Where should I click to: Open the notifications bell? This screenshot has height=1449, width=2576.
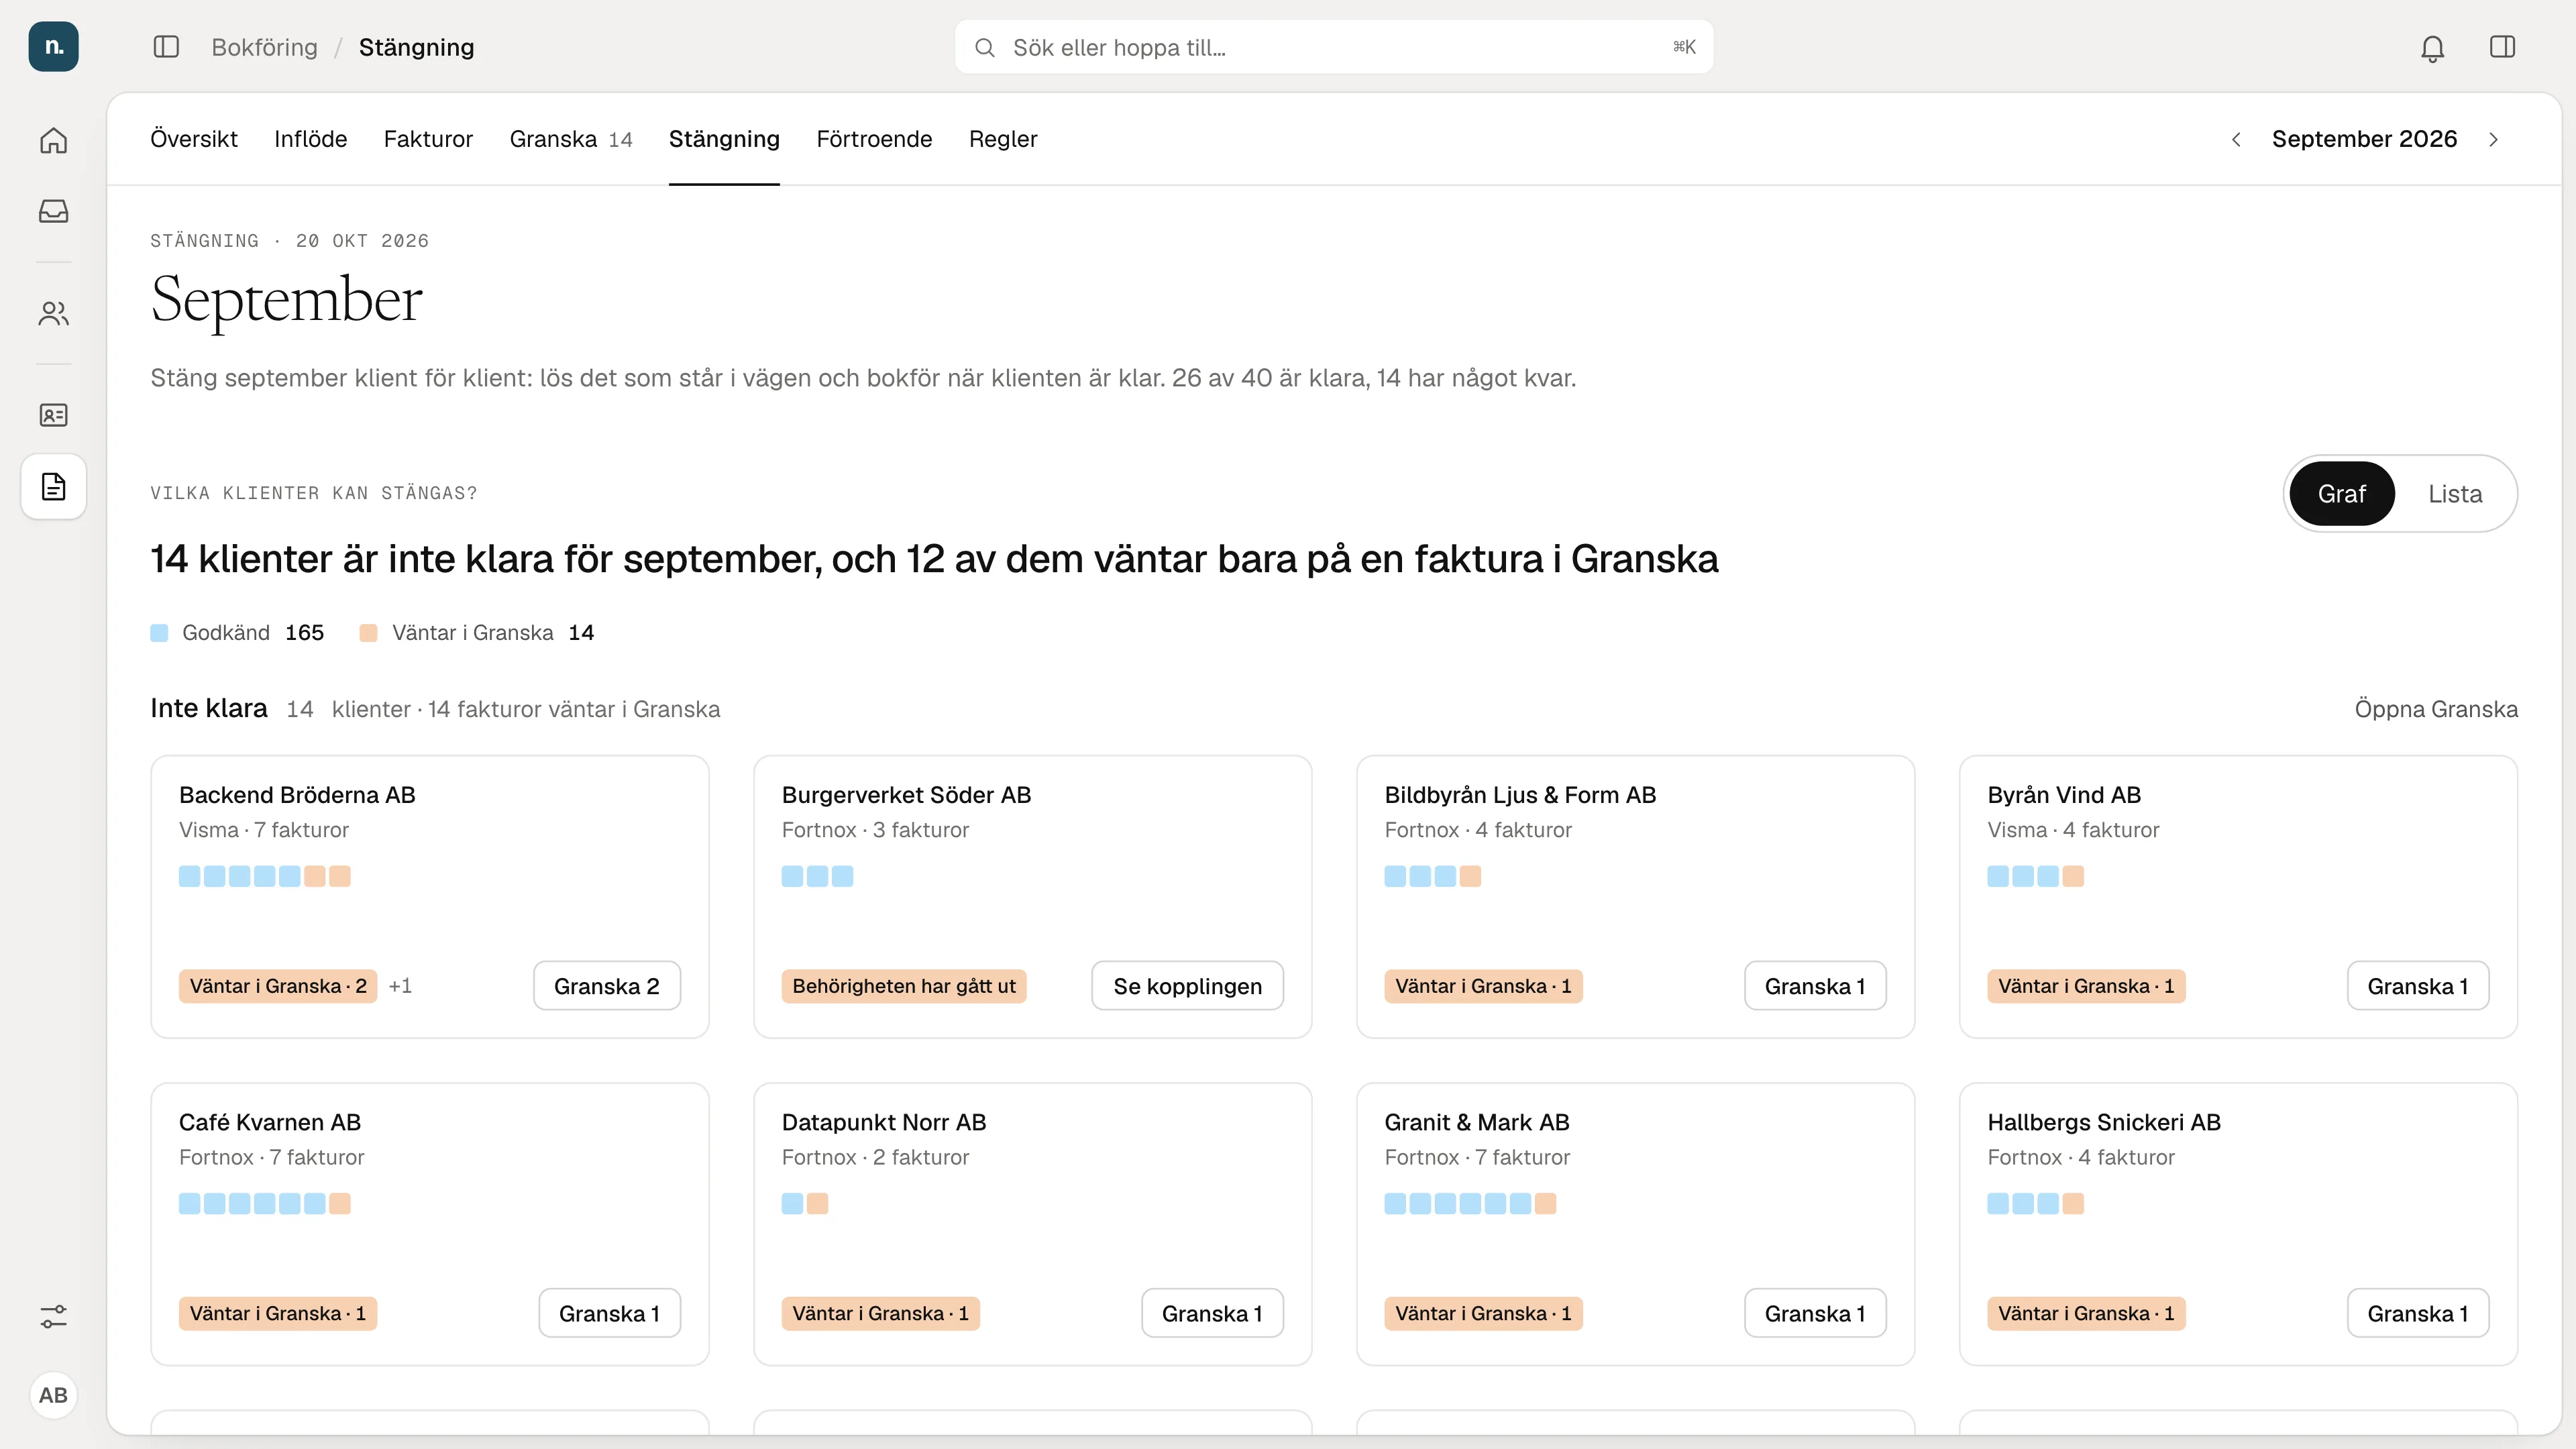[x=2432, y=47]
